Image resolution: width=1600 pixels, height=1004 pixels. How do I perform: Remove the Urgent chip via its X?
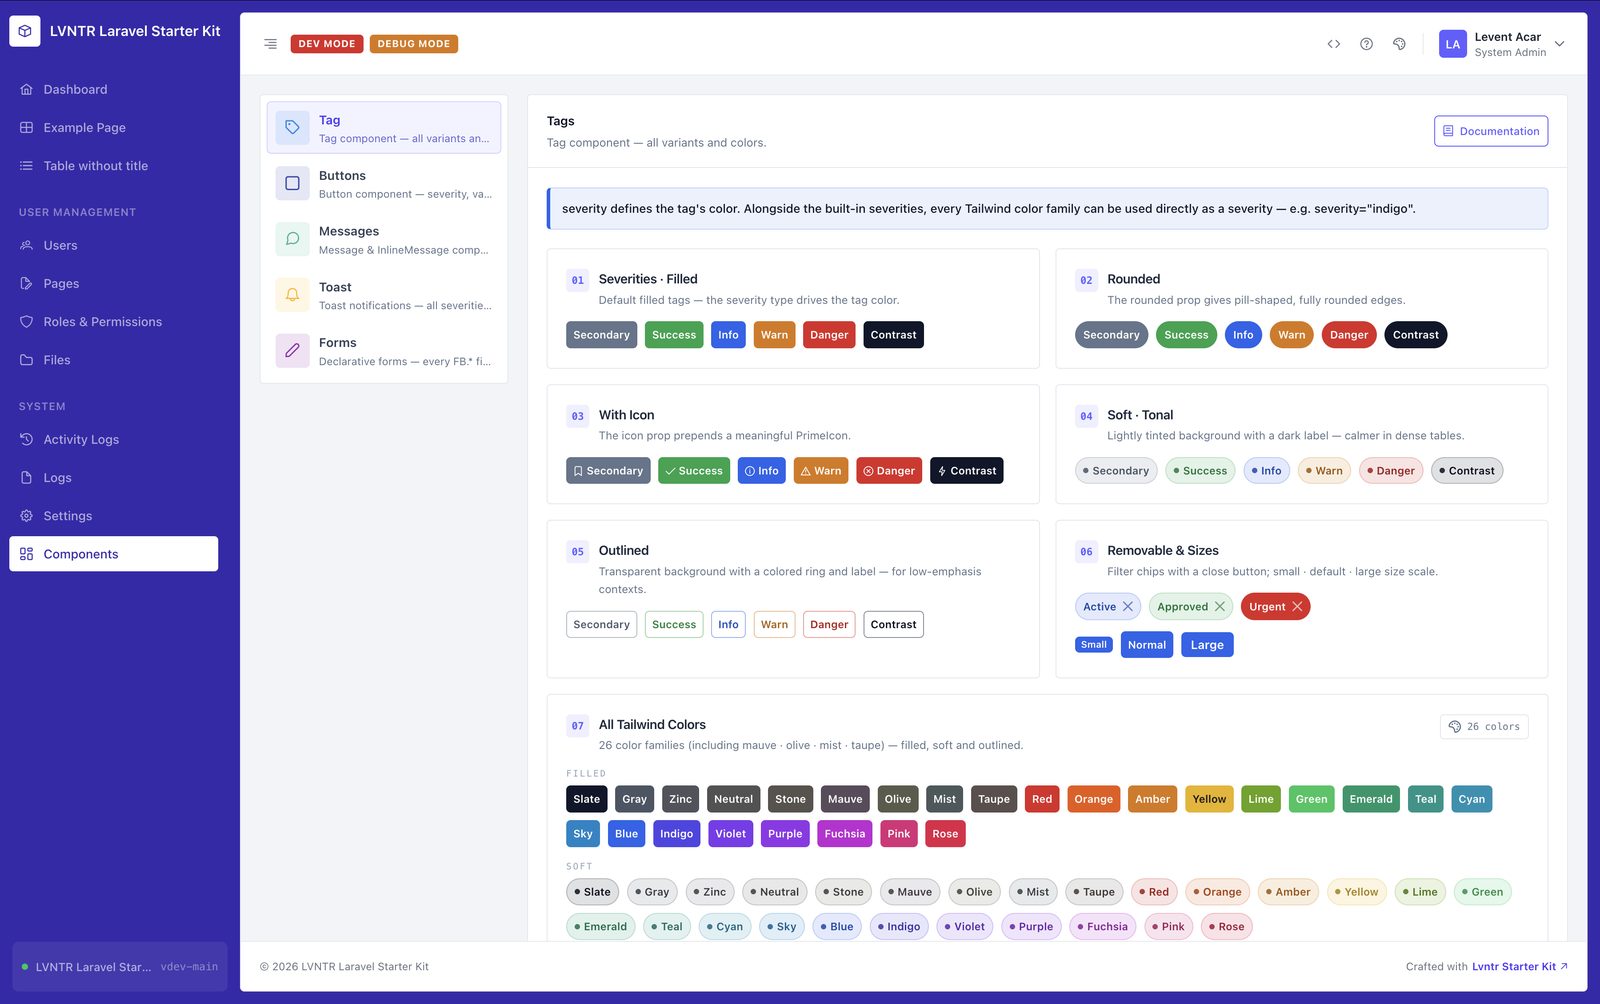pyautogui.click(x=1297, y=607)
